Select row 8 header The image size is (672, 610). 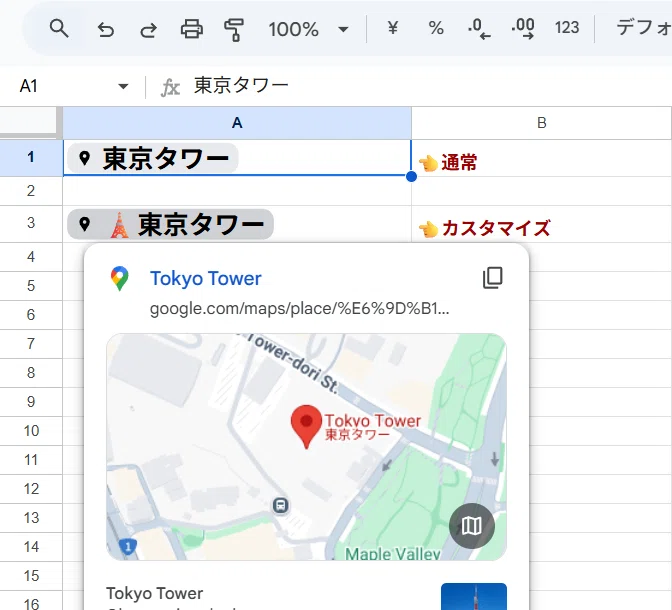(x=31, y=373)
